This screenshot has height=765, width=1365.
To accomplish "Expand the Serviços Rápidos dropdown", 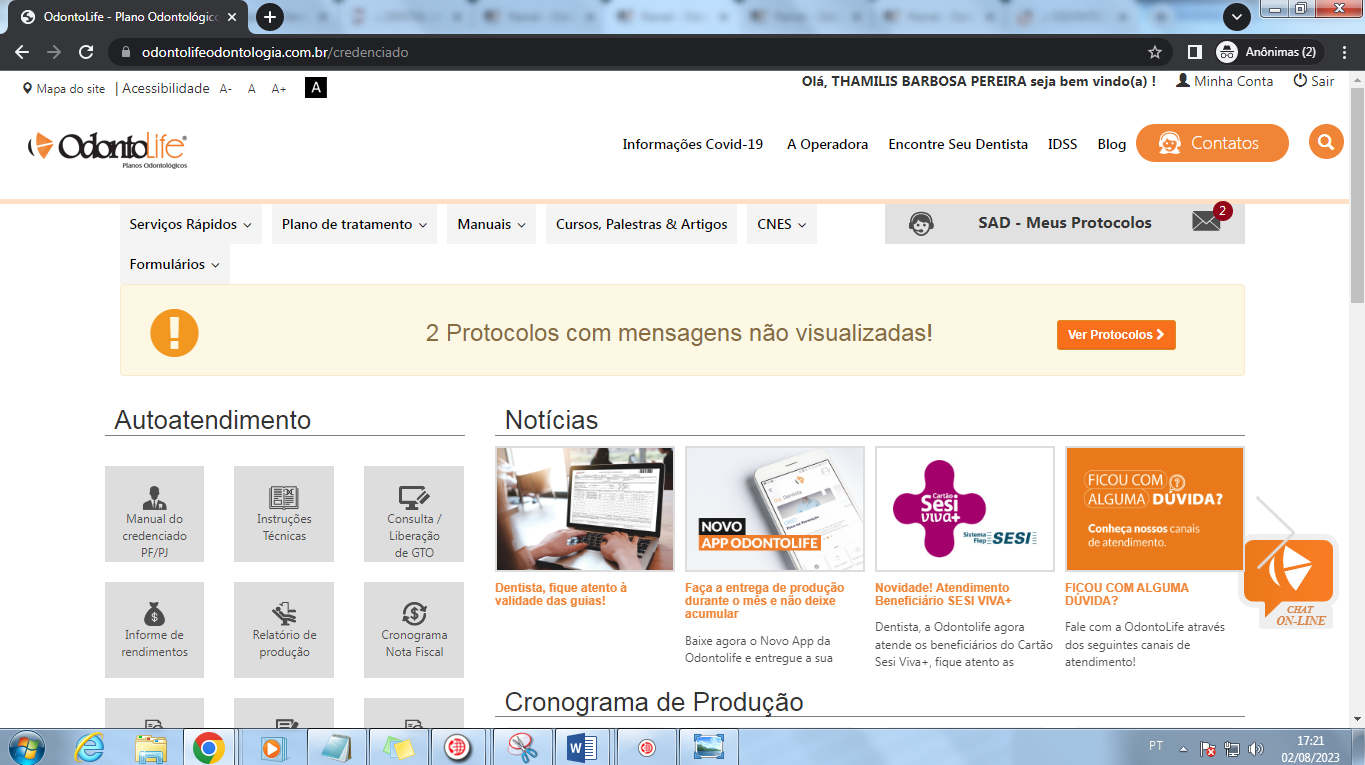I will (x=190, y=224).
